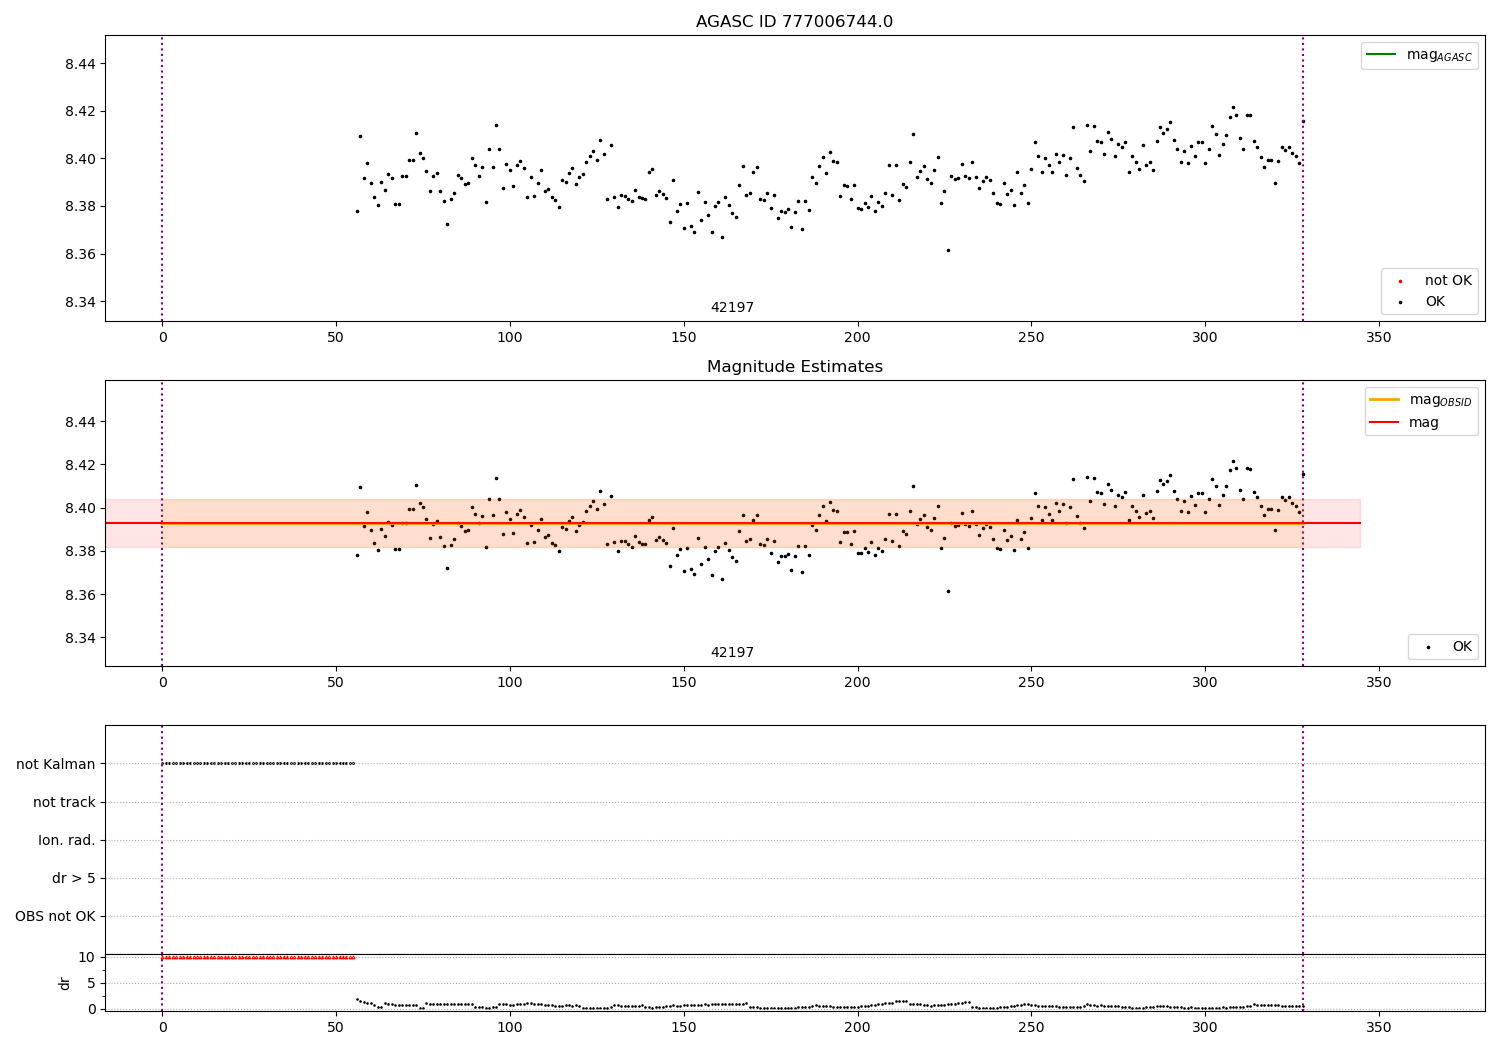1500x1050 pixels.
Task: Click the "100" x-tick label under the bottom plot
Action: point(510,1026)
